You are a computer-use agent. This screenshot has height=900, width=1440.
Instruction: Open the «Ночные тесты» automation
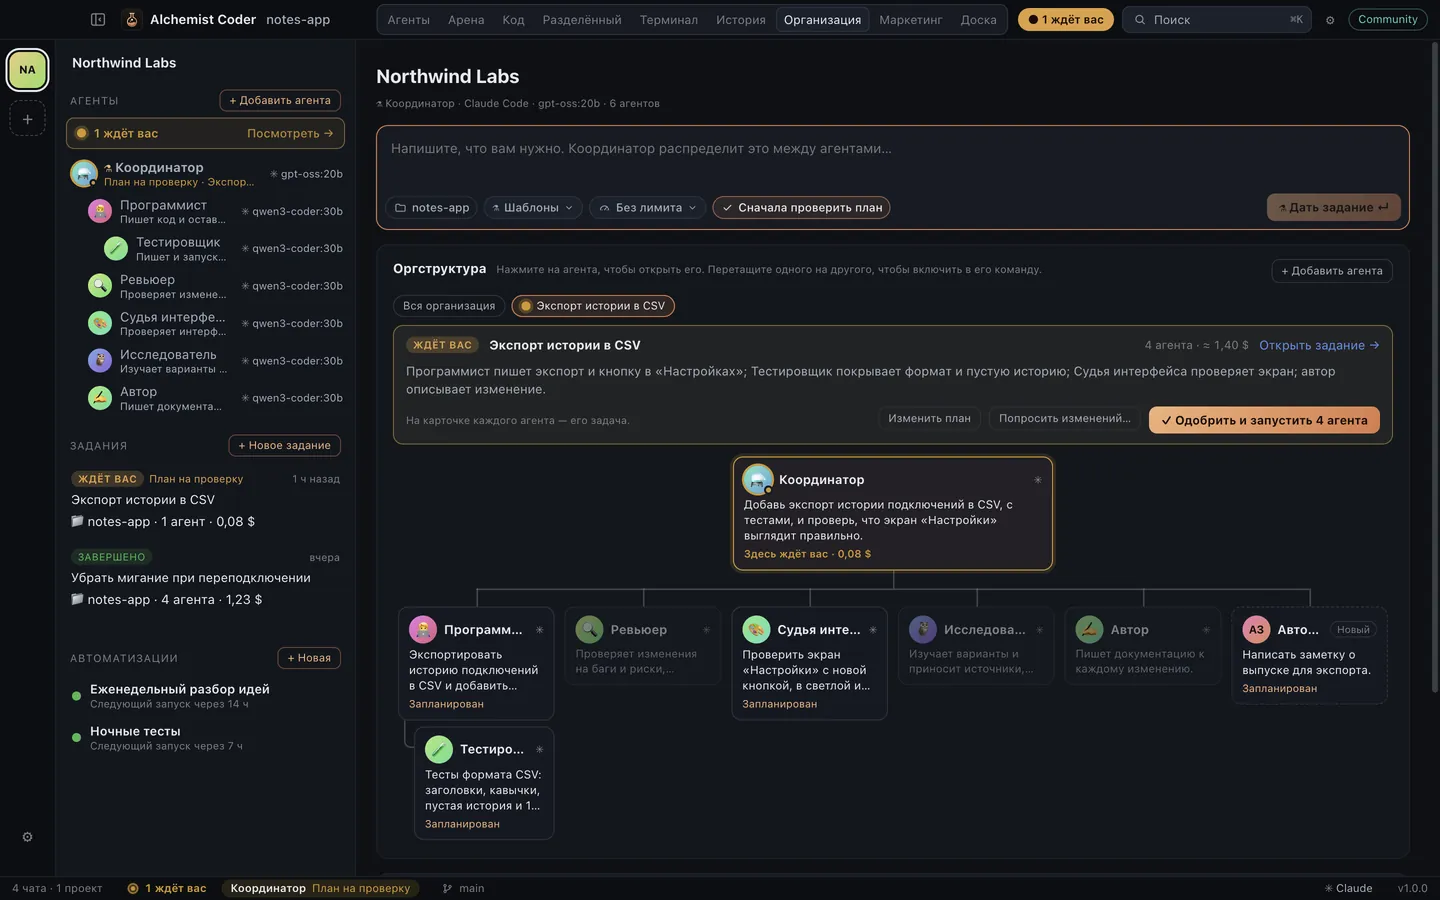point(205,738)
